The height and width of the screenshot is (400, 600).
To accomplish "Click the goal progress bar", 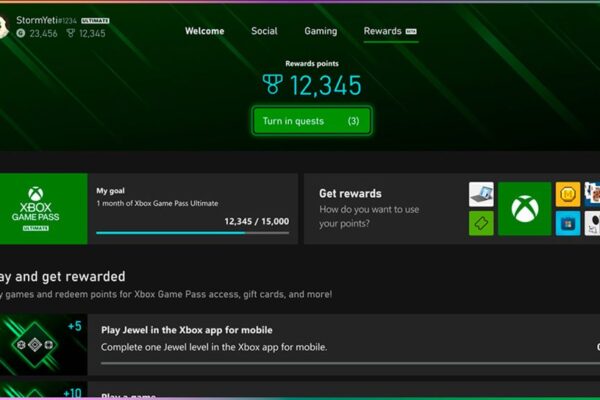I will point(192,233).
